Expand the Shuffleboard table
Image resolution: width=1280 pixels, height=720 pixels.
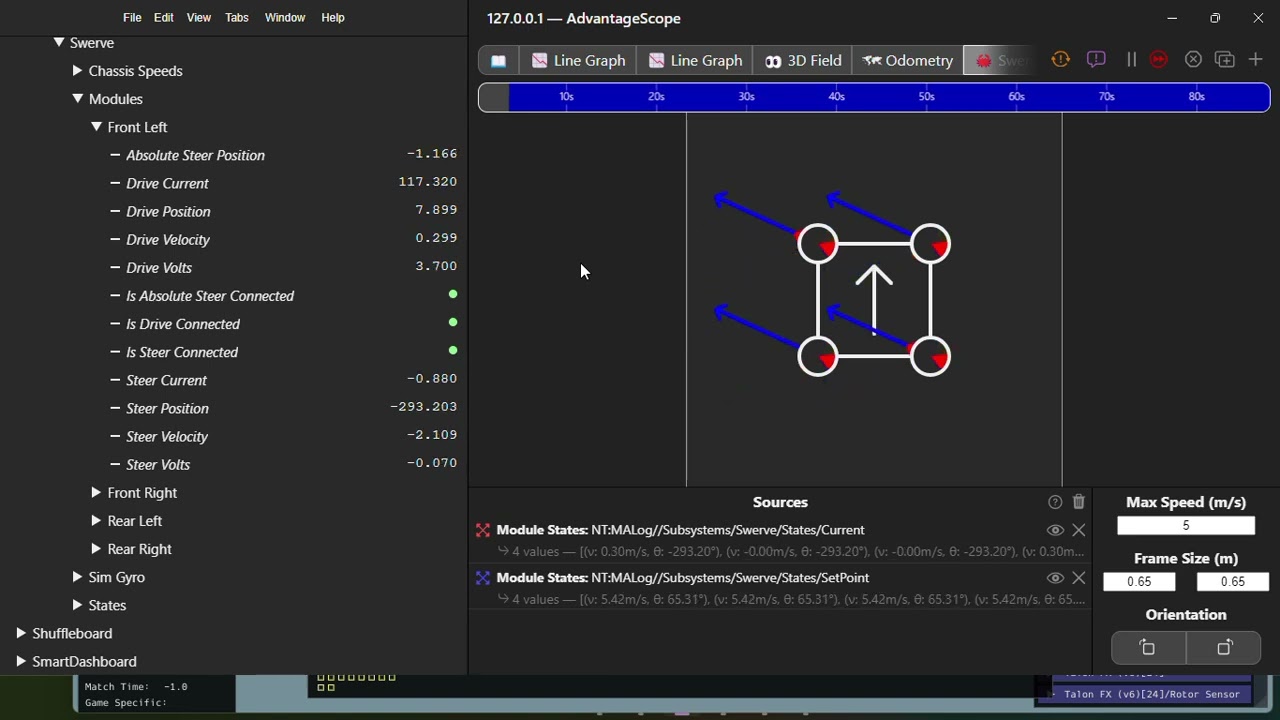coord(21,633)
